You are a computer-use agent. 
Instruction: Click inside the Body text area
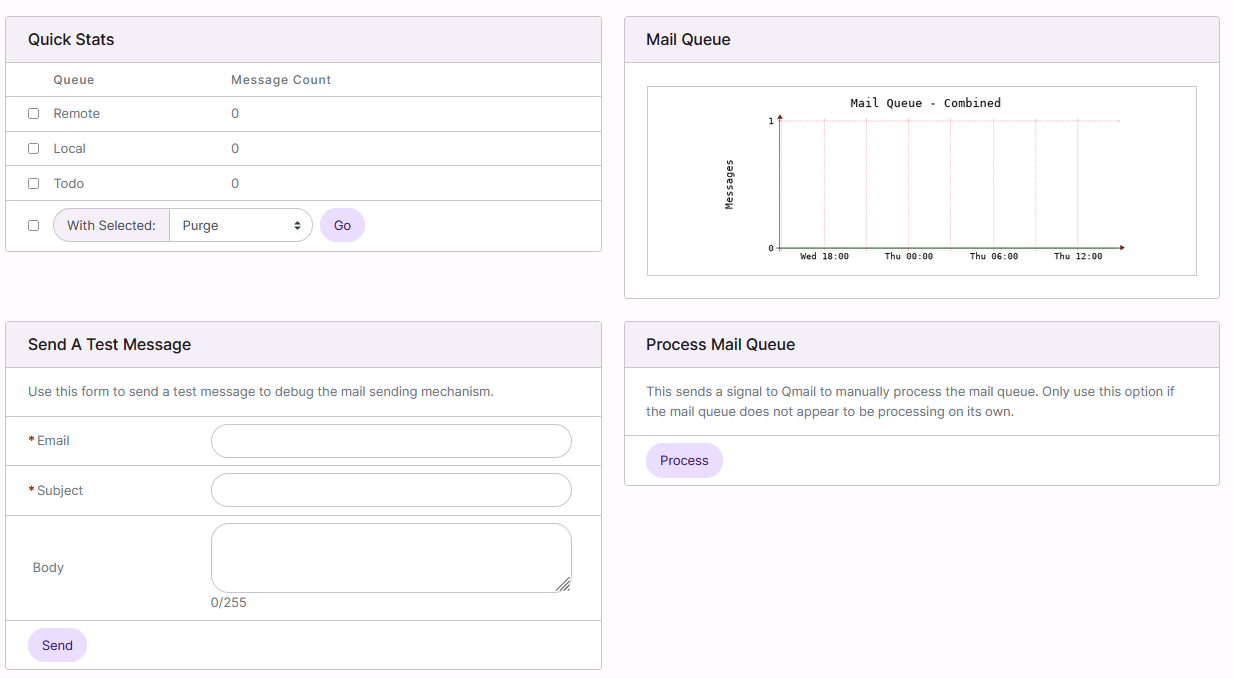click(x=391, y=557)
